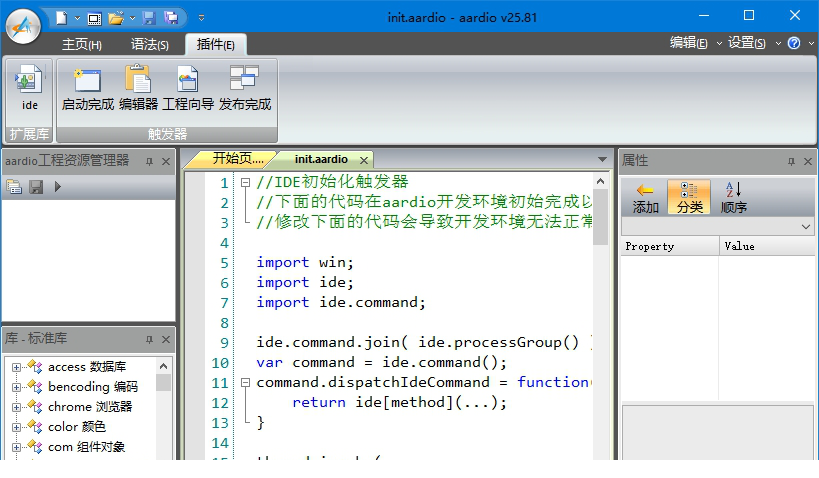This screenshot has width=819, height=478.
Task: Close the aardio工程资源管理器 panel
Action: point(166,161)
